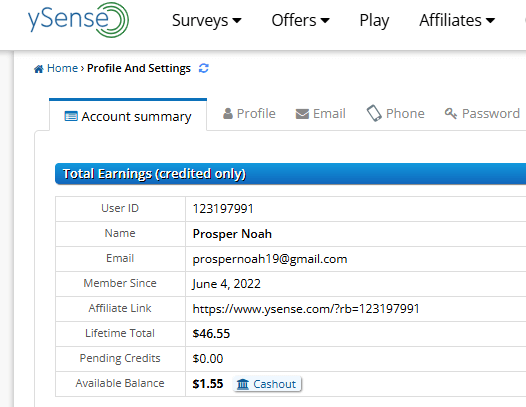
Task: Click the home icon in breadcrumb
Action: tap(39, 69)
